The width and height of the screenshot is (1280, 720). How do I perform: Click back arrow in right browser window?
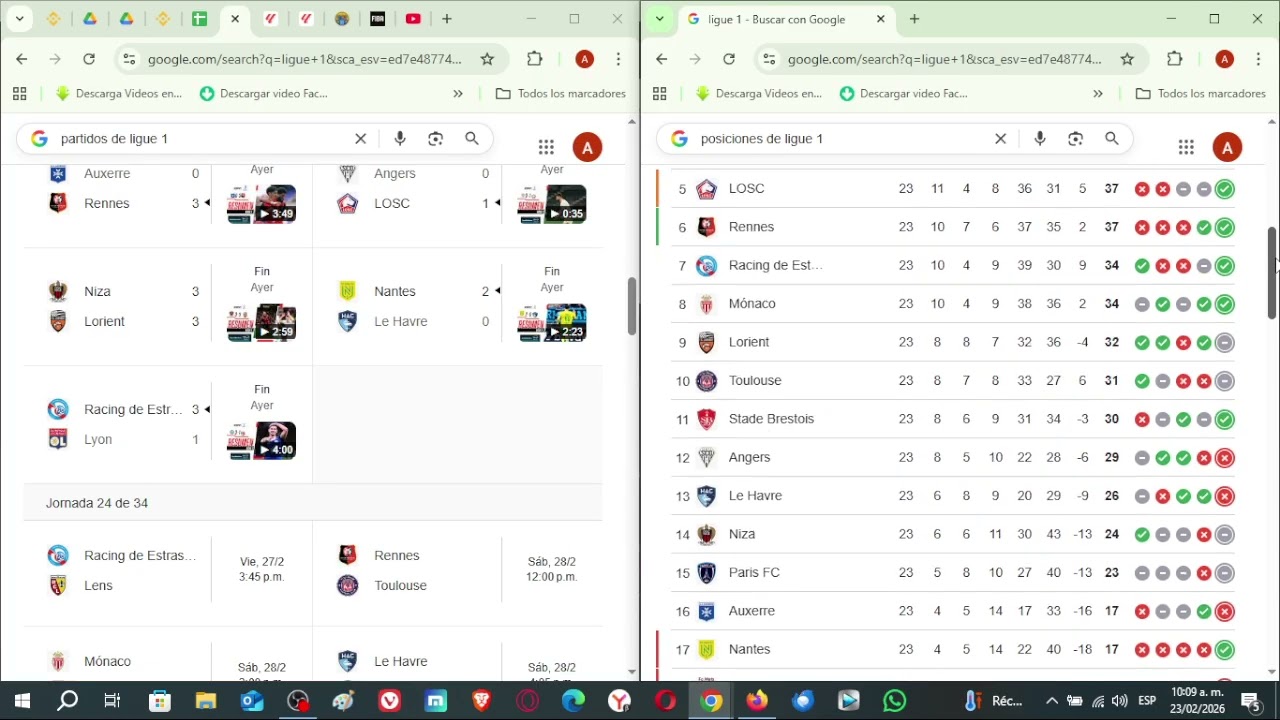click(x=661, y=59)
